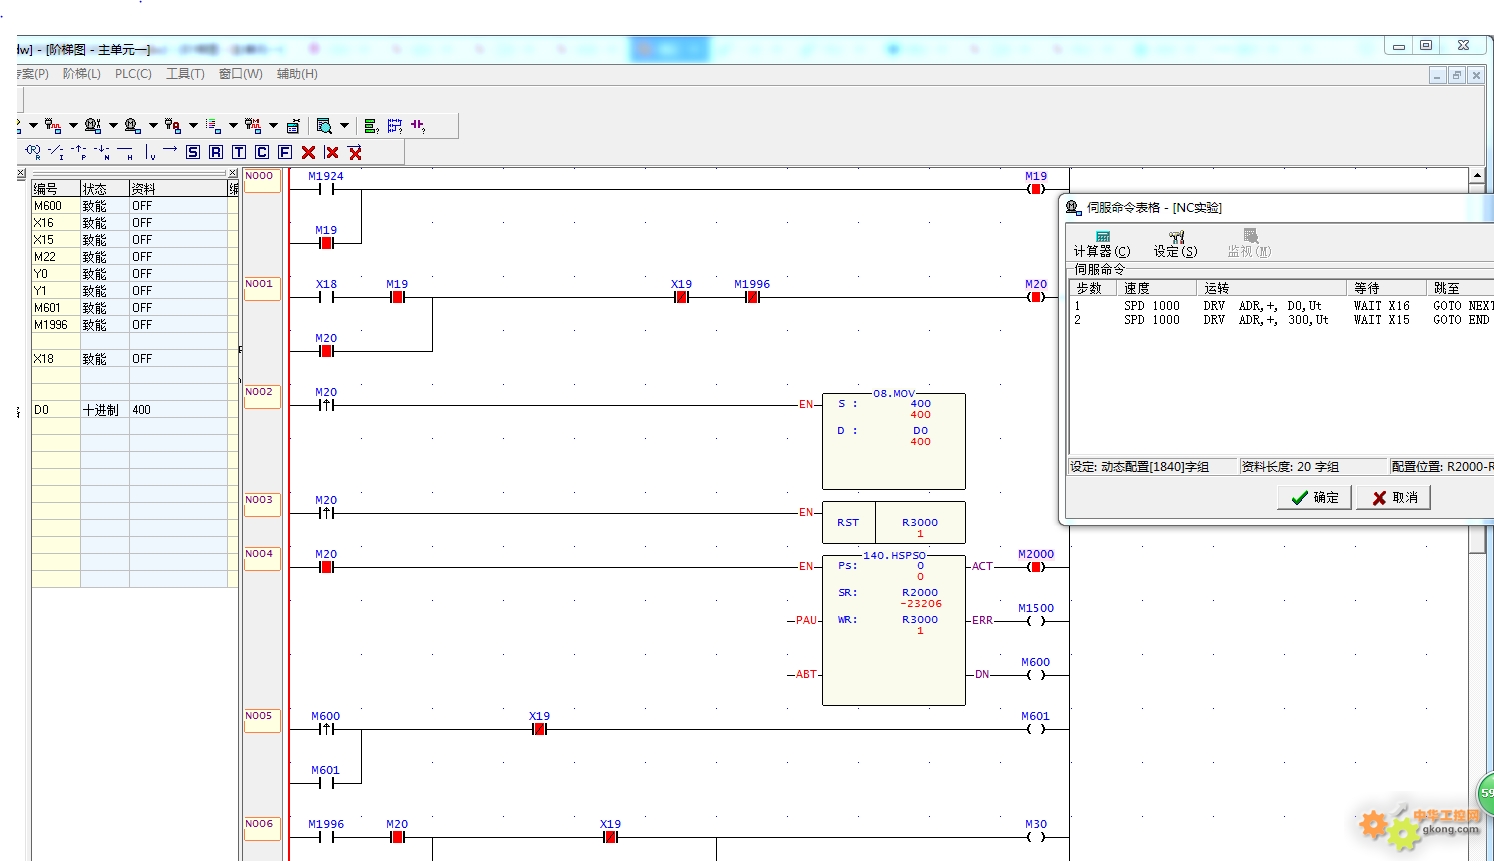Screen dimensions: 1494x861
Task: Click the green bars with question mark icon
Action: point(371,126)
